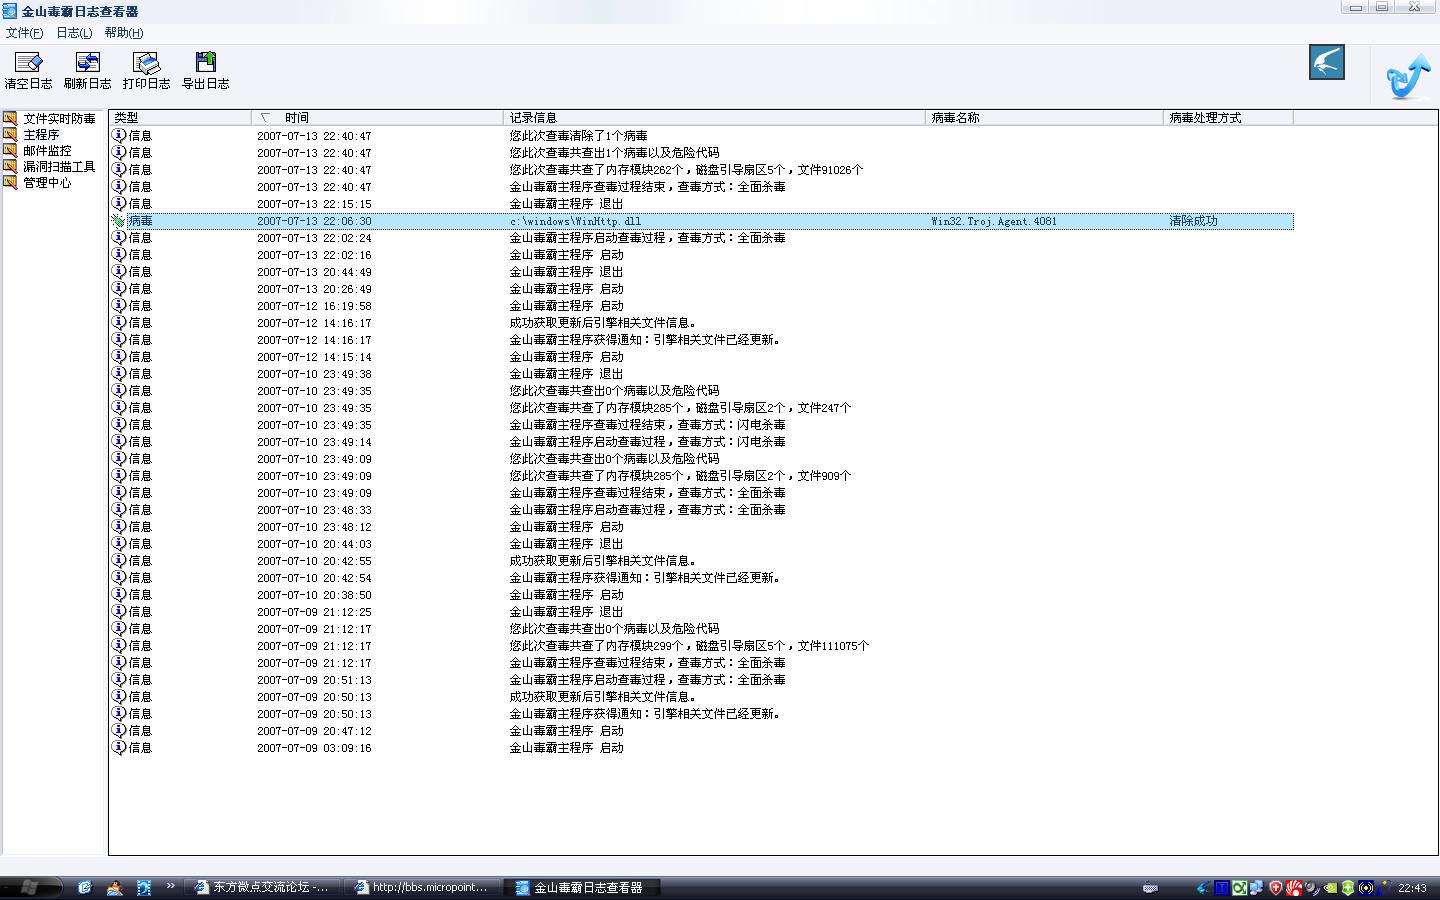Click the timestamp 2007-07-13 22:02:16
This screenshot has height=900, width=1440.
tap(314, 255)
